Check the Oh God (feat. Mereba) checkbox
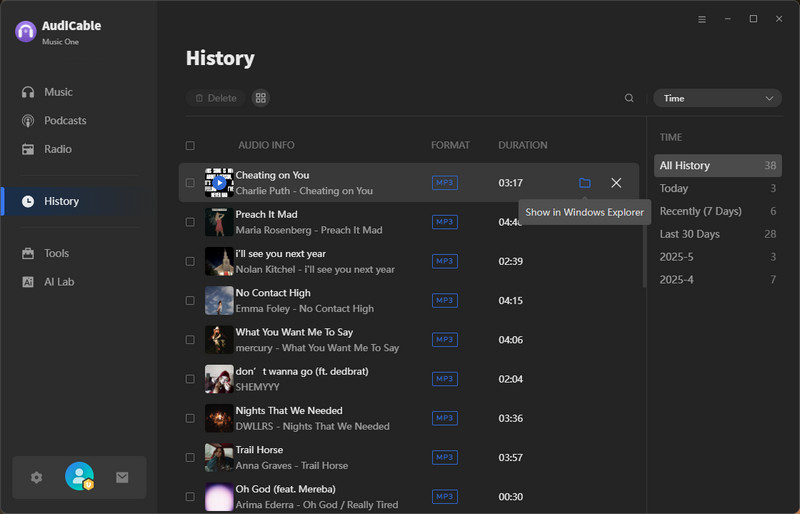Image resolution: width=800 pixels, height=514 pixels. [190, 497]
